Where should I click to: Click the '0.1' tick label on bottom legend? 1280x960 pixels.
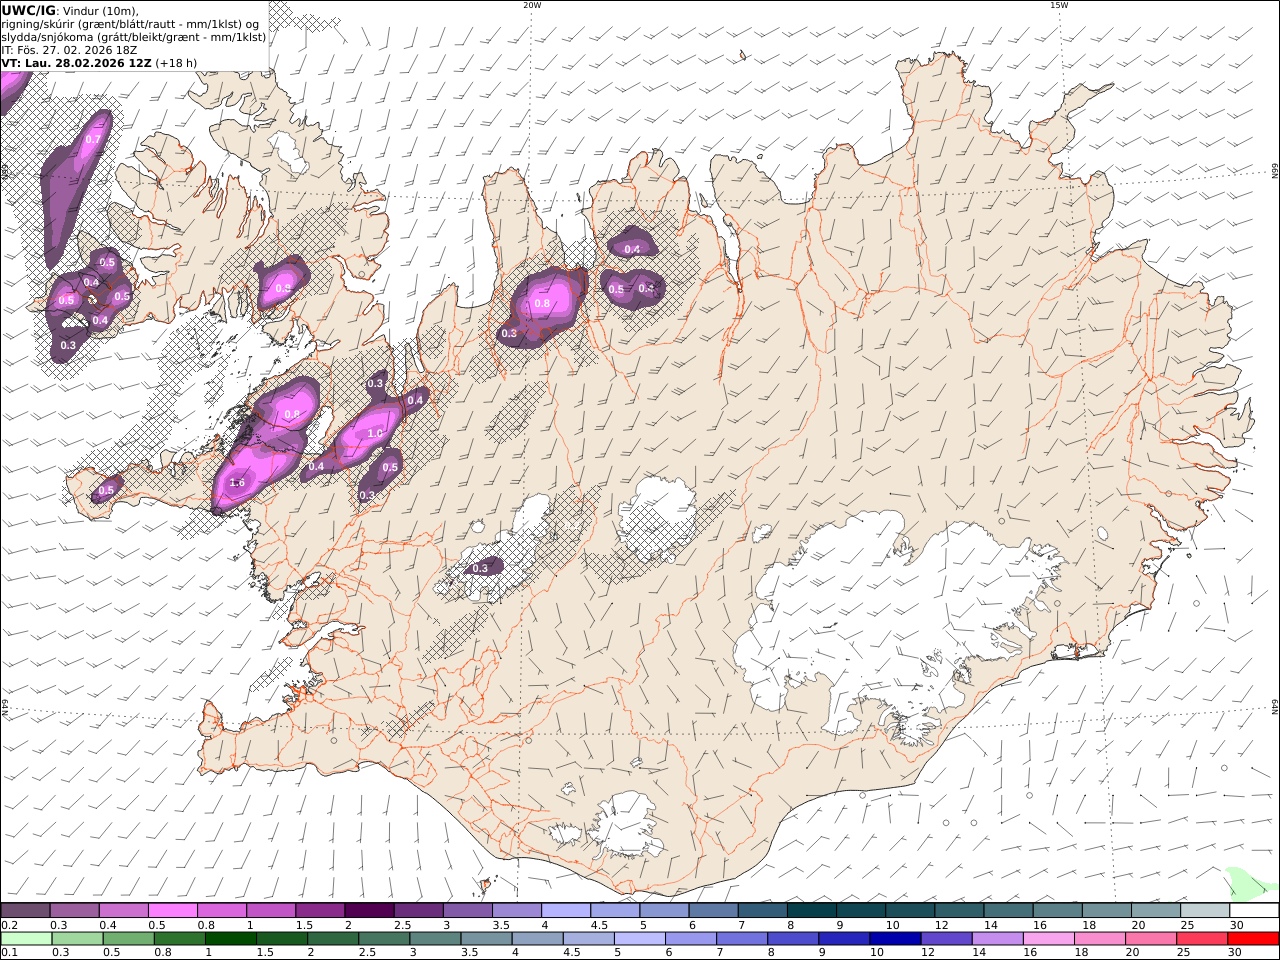click(9, 953)
